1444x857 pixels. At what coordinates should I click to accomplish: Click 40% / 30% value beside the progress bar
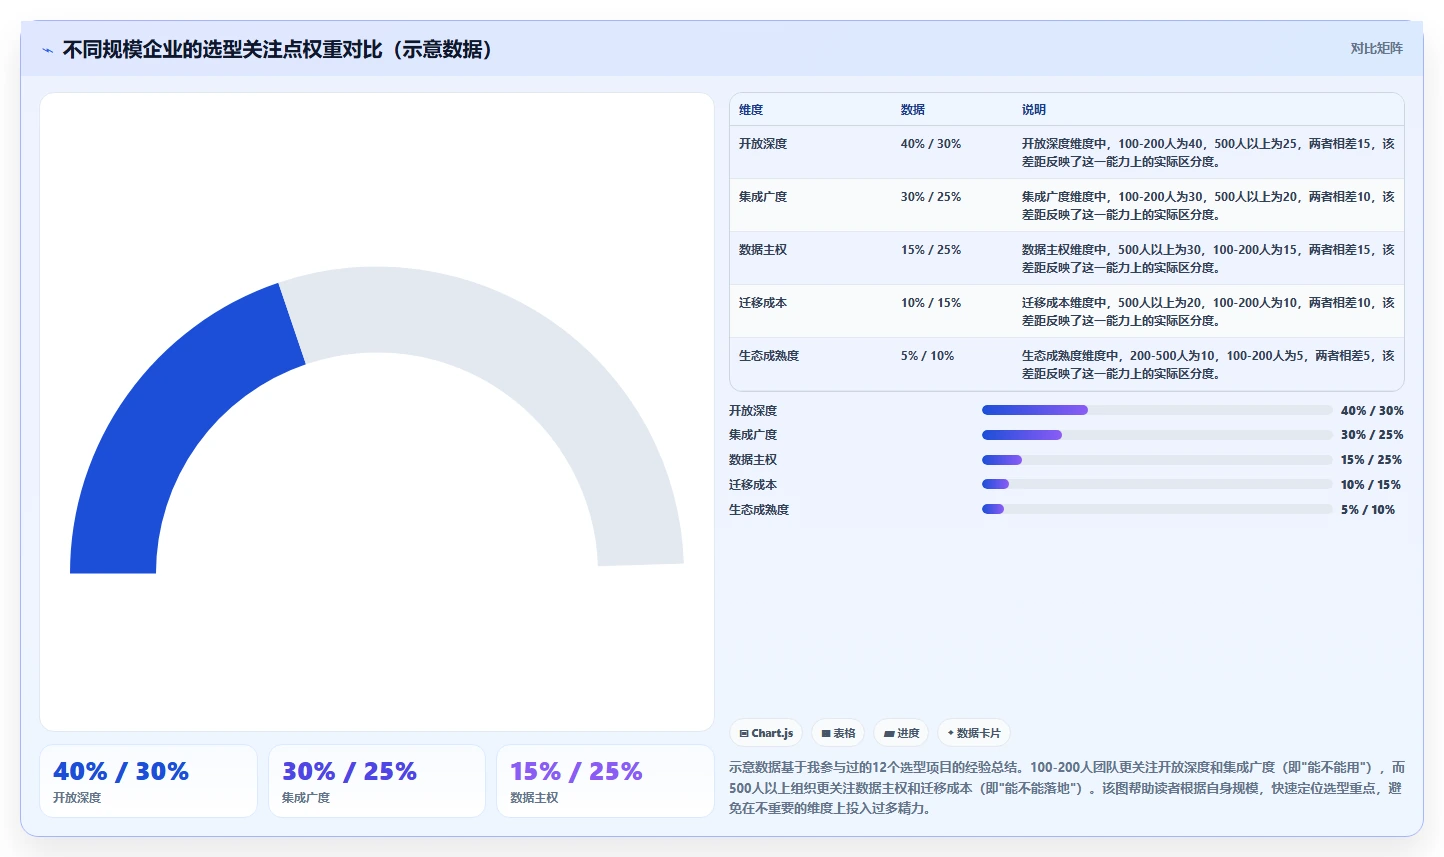(1372, 411)
